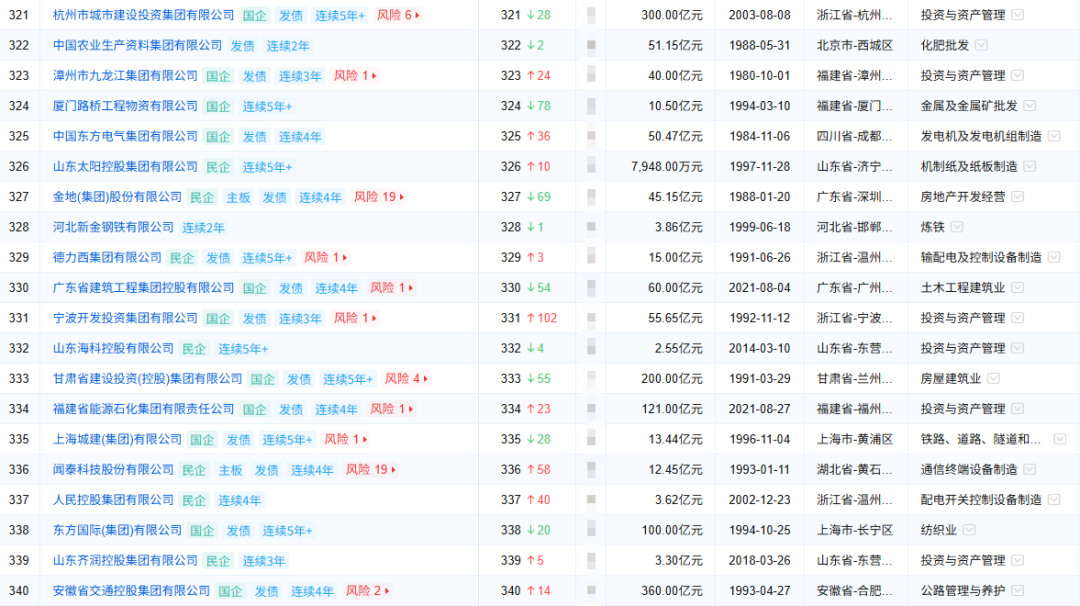The height and width of the screenshot is (606, 1080).
Task: Click 连续2年 tag on 河北新金钢铁 row
Action: coord(203,228)
